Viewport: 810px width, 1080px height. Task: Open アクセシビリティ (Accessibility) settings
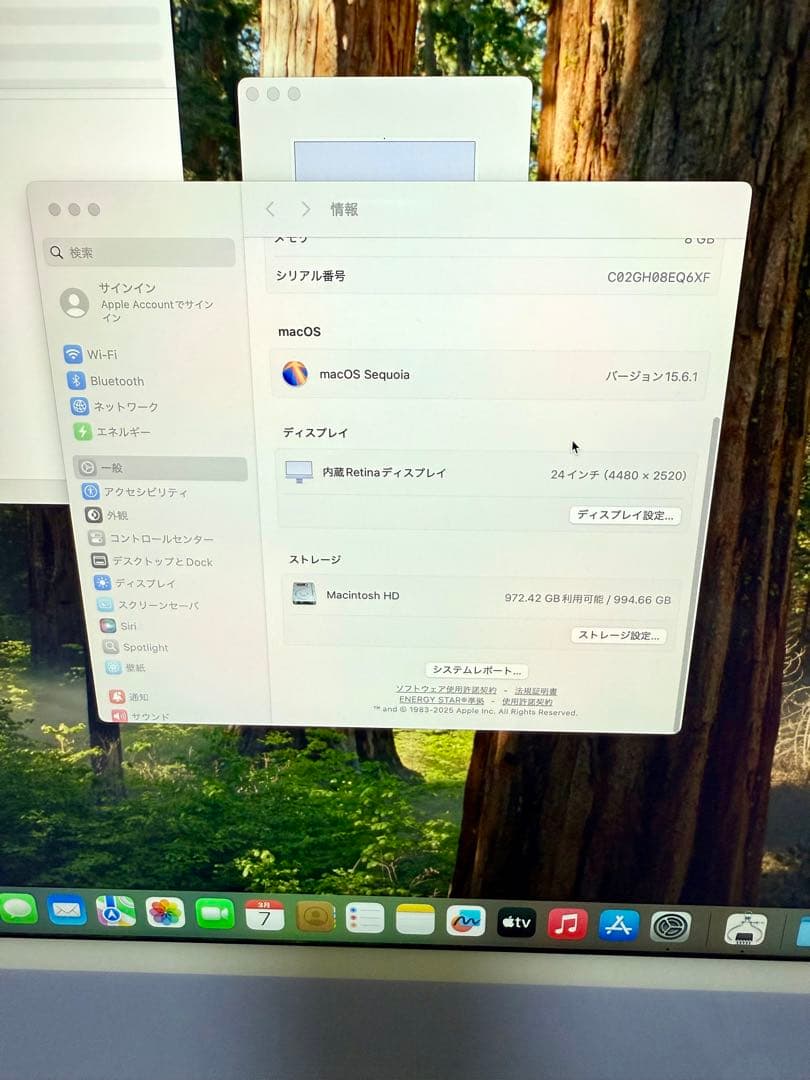[135, 492]
